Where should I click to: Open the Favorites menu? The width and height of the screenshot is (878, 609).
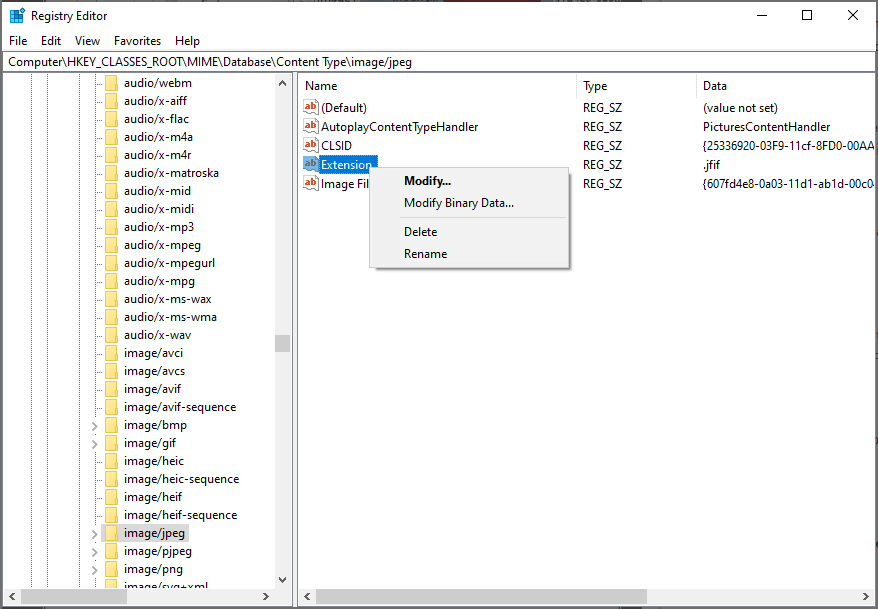point(137,41)
